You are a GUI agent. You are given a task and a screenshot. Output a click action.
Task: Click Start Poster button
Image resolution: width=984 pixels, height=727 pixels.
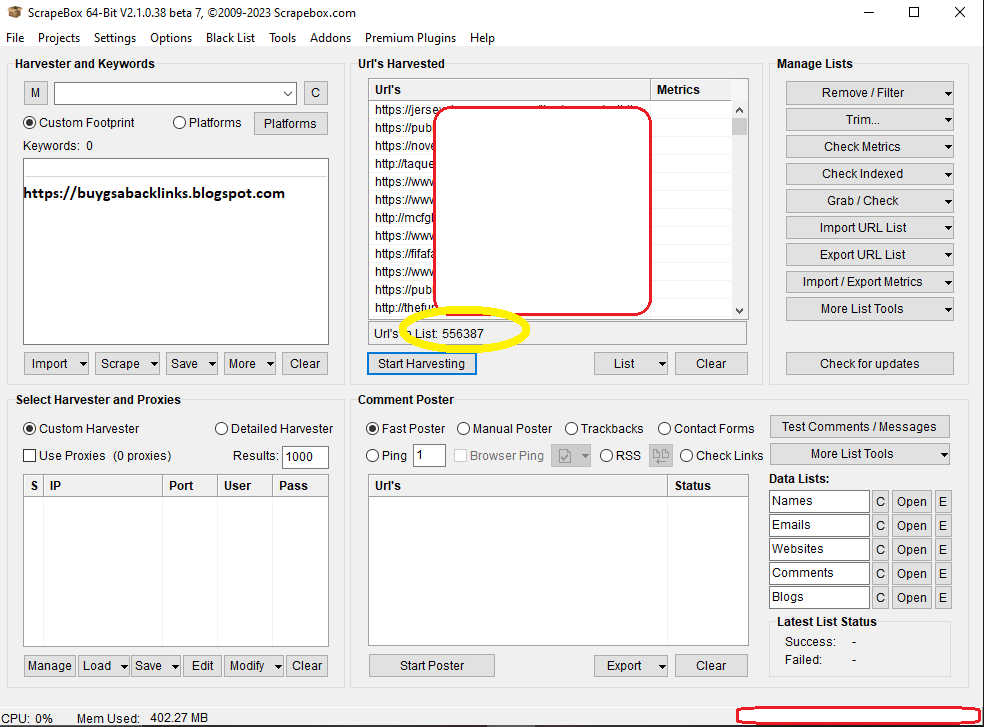432,665
